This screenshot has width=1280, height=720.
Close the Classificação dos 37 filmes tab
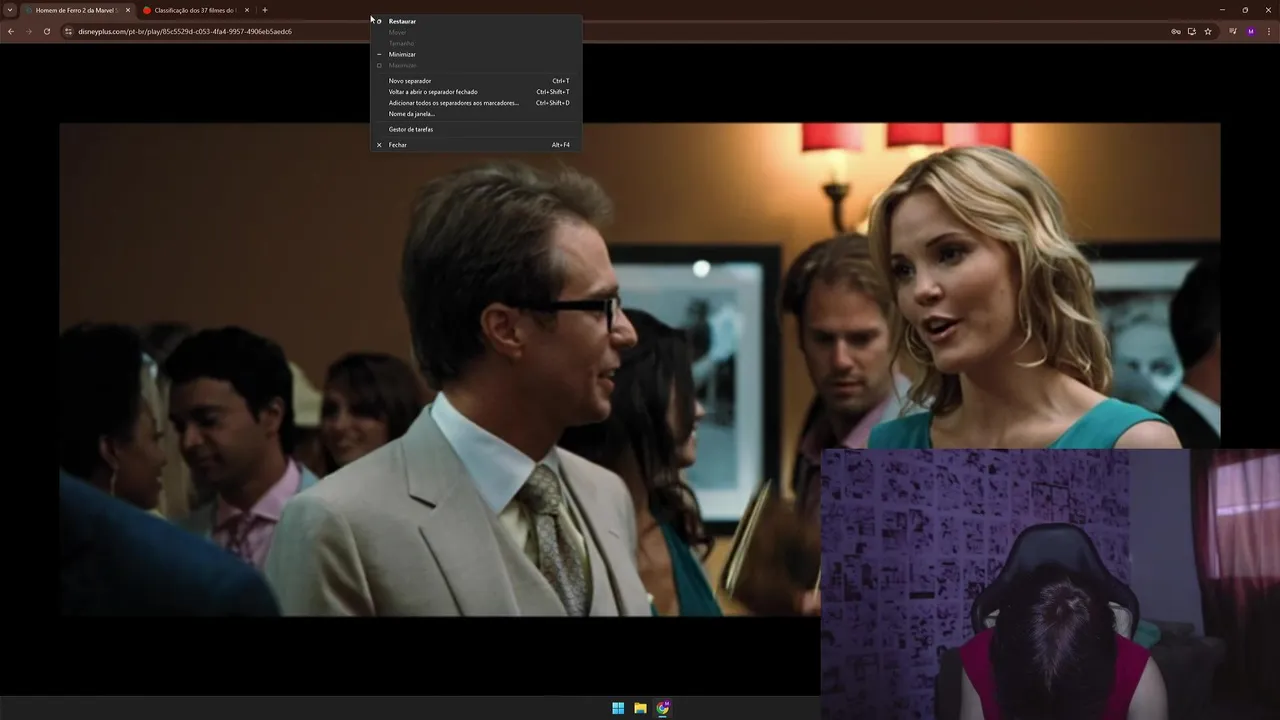247,10
